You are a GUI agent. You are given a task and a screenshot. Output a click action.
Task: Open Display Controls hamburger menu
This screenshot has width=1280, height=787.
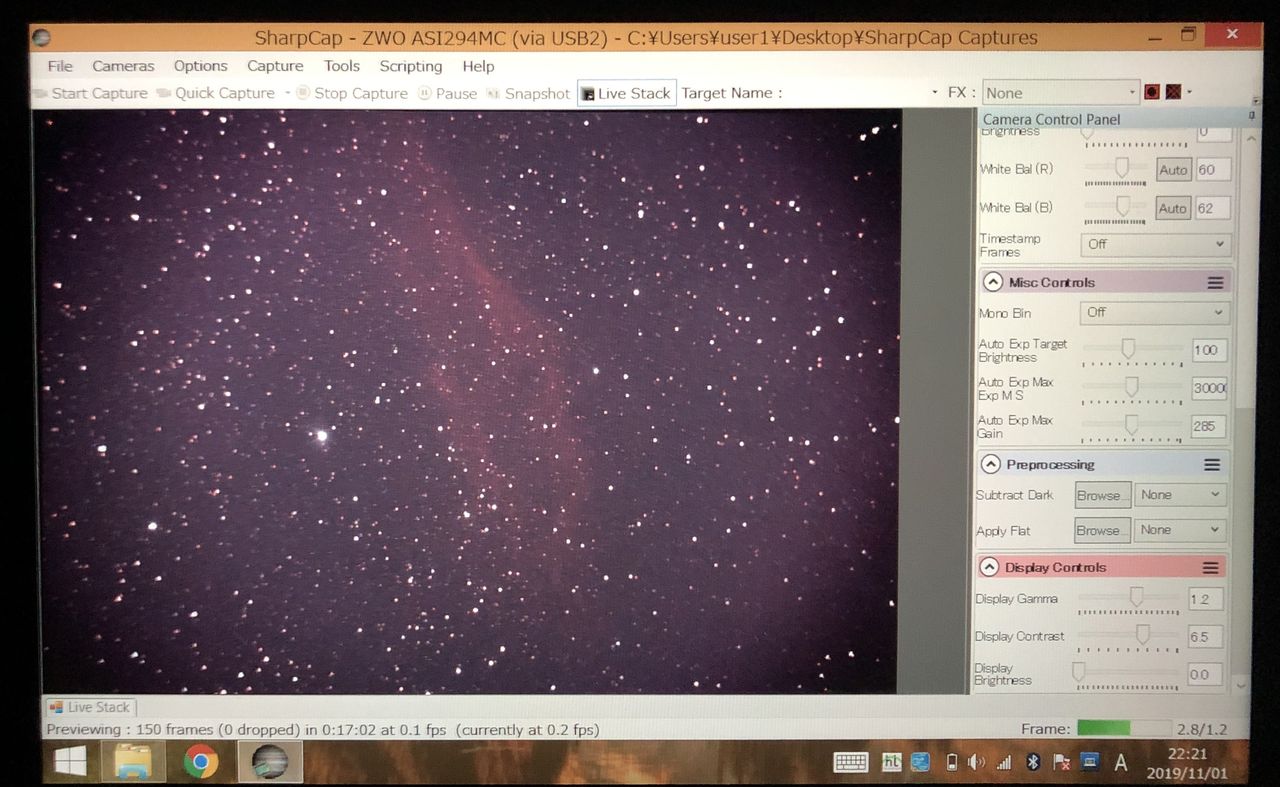[x=1211, y=568]
